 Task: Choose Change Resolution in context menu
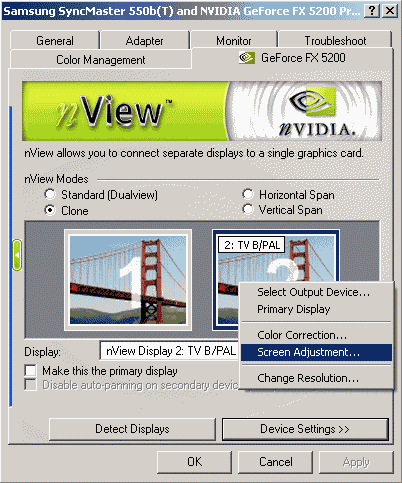pos(316,378)
